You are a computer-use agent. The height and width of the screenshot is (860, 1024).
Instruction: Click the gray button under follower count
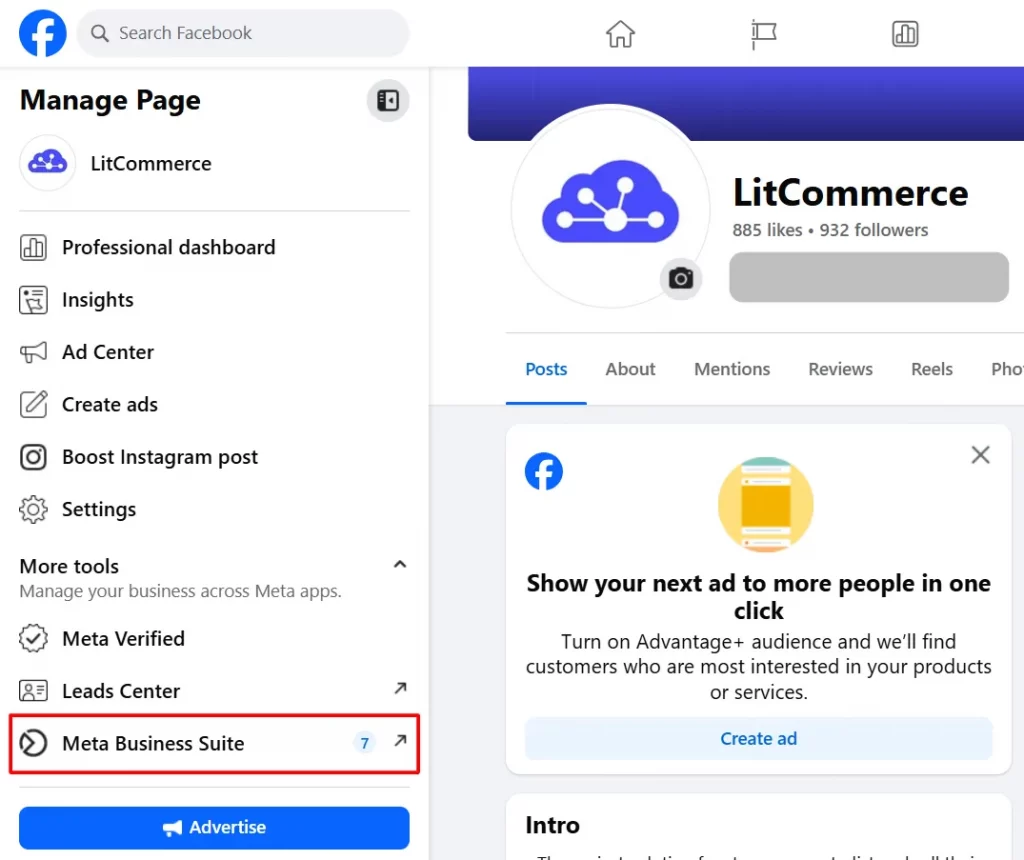click(x=869, y=278)
